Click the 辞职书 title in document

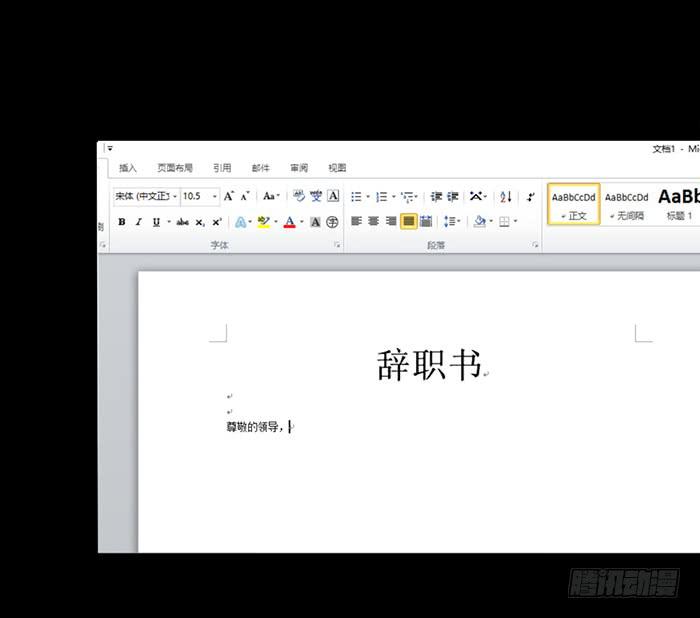[x=429, y=365]
